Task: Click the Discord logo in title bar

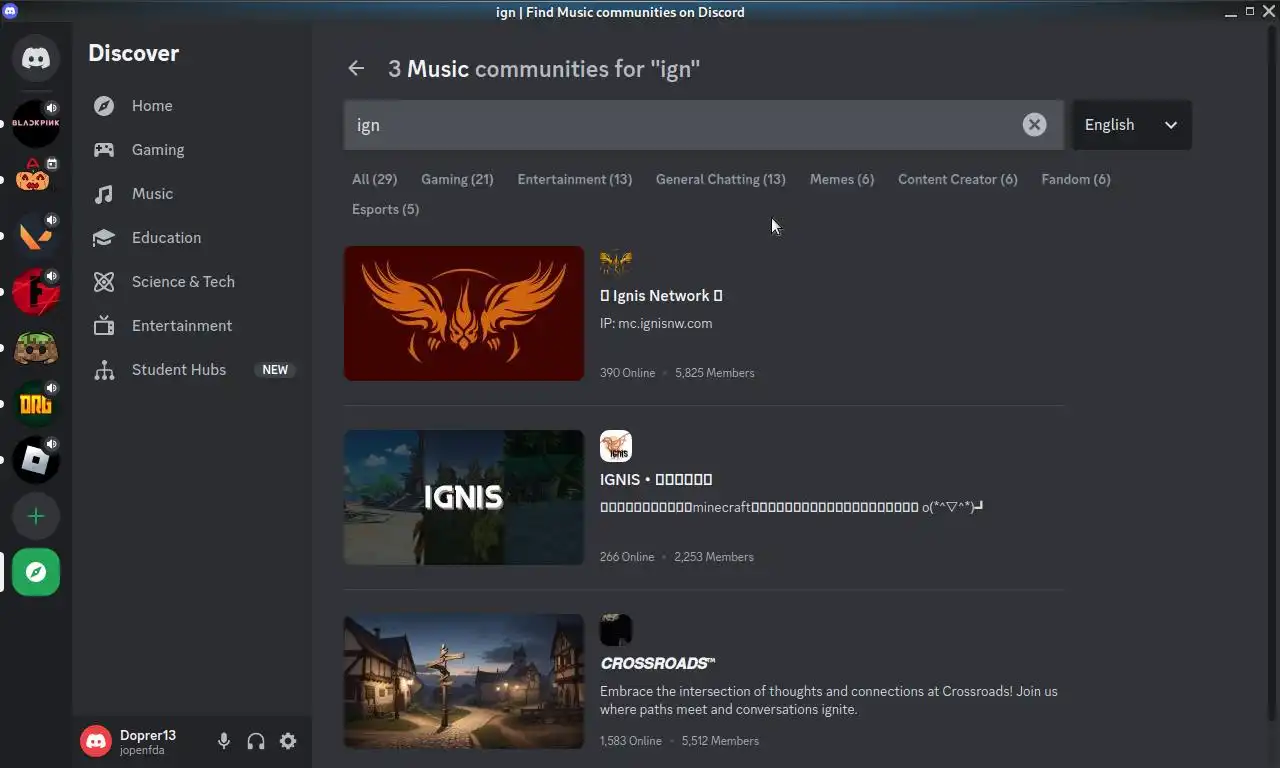Action: pos(10,12)
